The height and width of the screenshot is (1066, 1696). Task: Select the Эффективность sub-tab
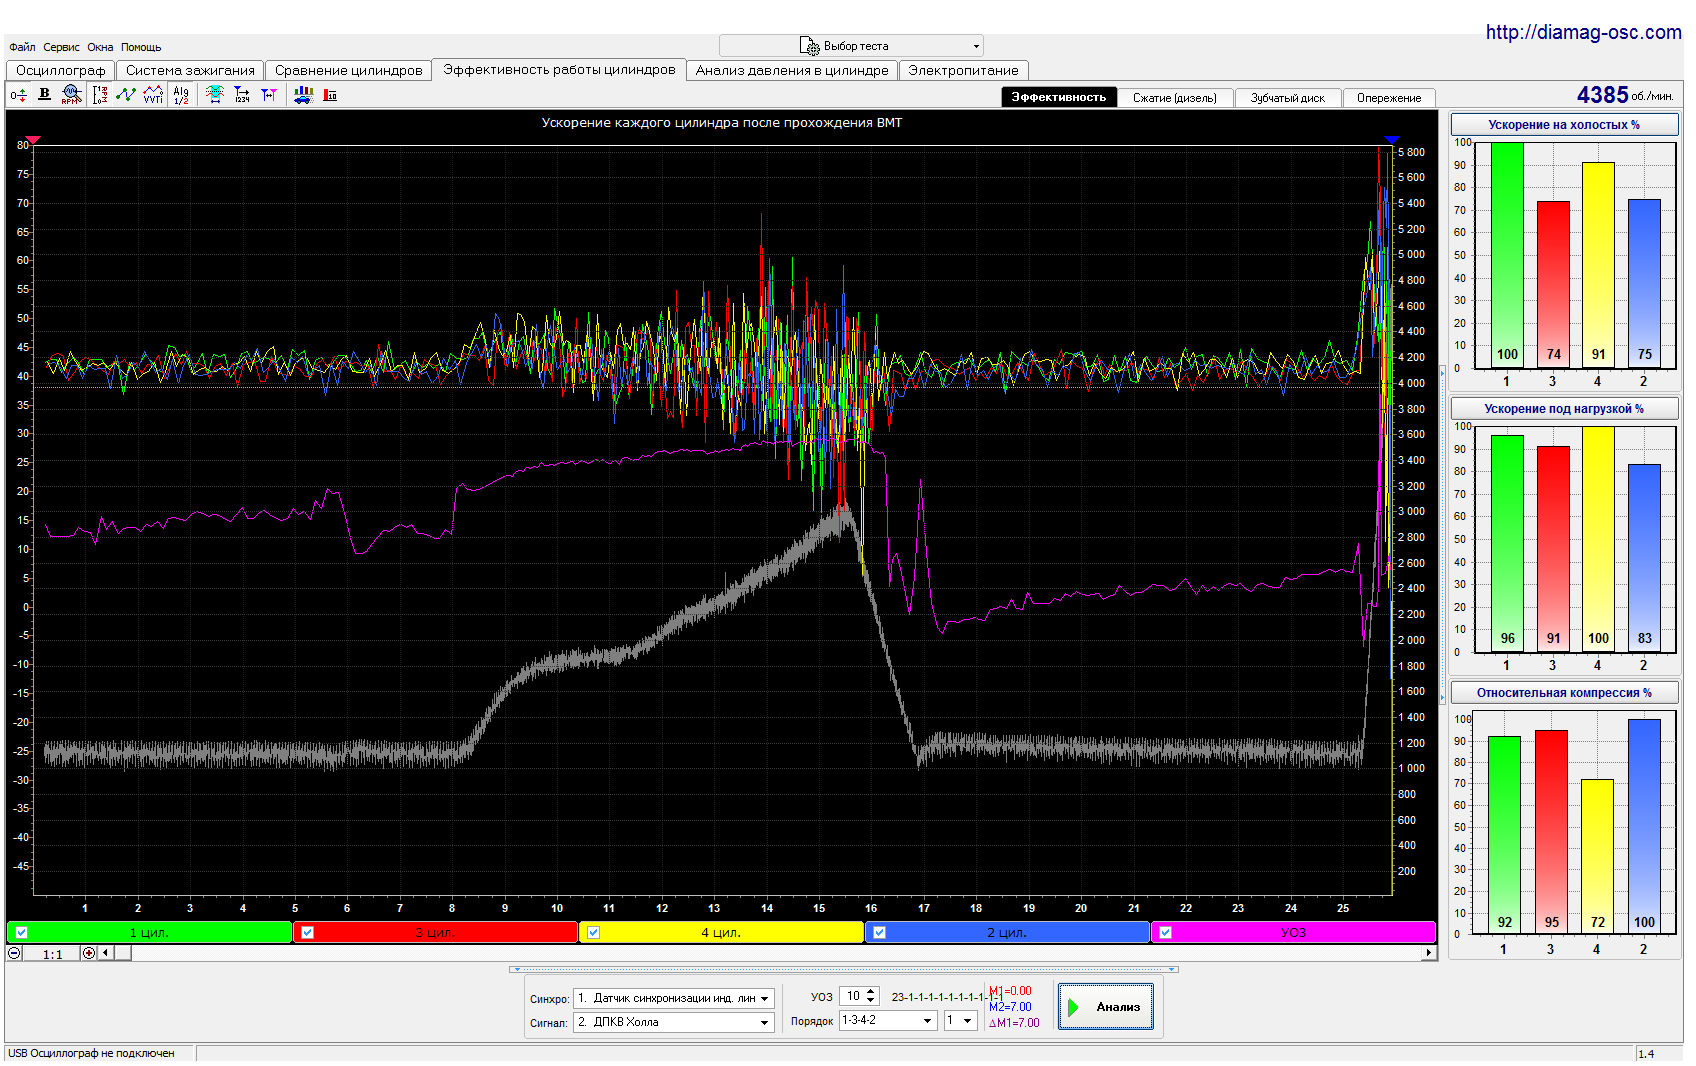coord(1059,97)
